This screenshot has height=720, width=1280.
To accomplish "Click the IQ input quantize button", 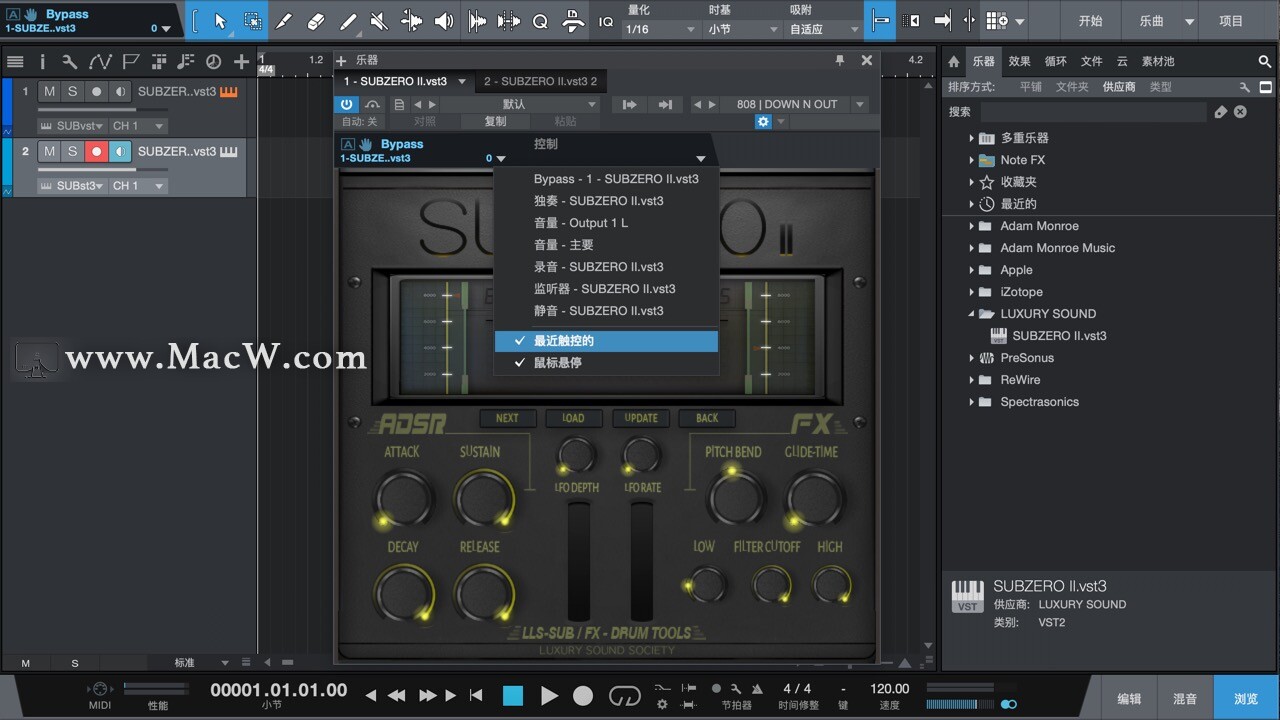I will (606, 21).
